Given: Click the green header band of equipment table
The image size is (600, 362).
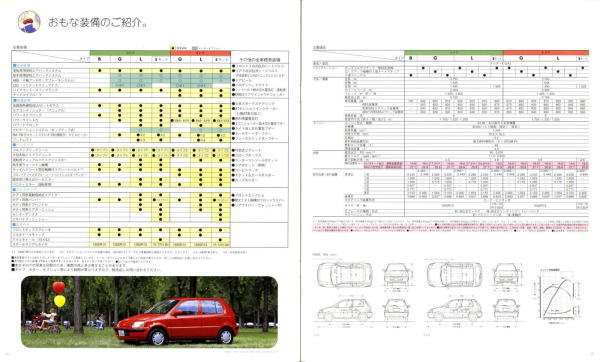Looking at the screenshot, I should click(130, 53).
